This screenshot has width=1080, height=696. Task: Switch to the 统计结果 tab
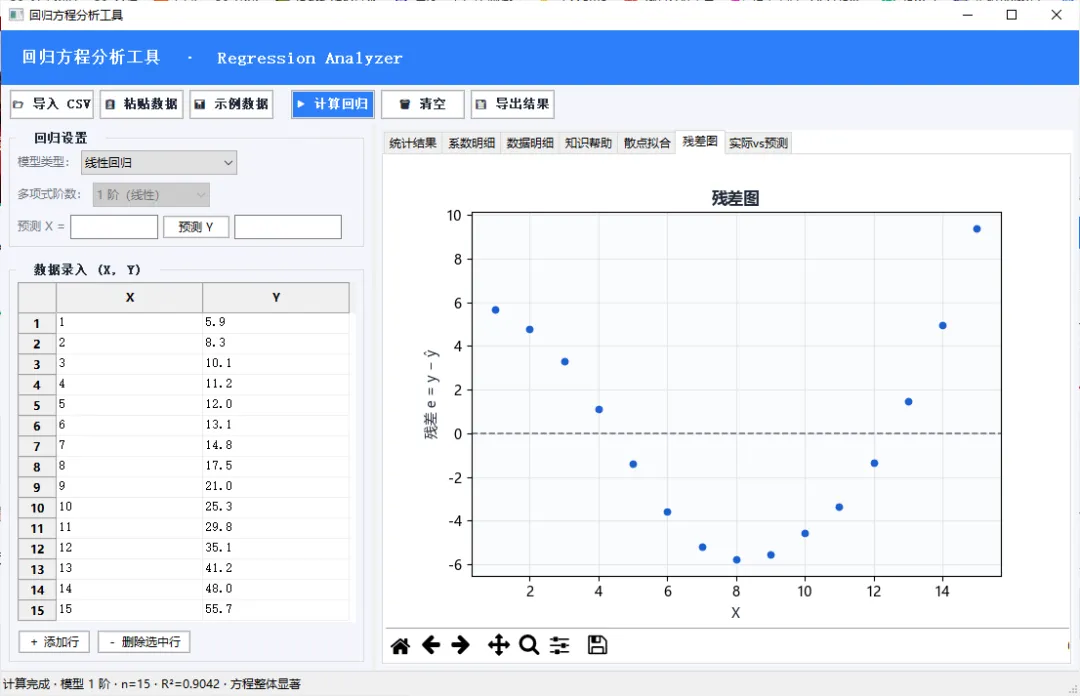point(413,143)
